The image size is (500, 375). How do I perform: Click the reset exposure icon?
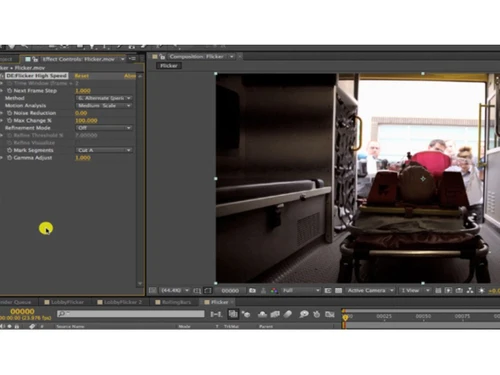[481, 291]
